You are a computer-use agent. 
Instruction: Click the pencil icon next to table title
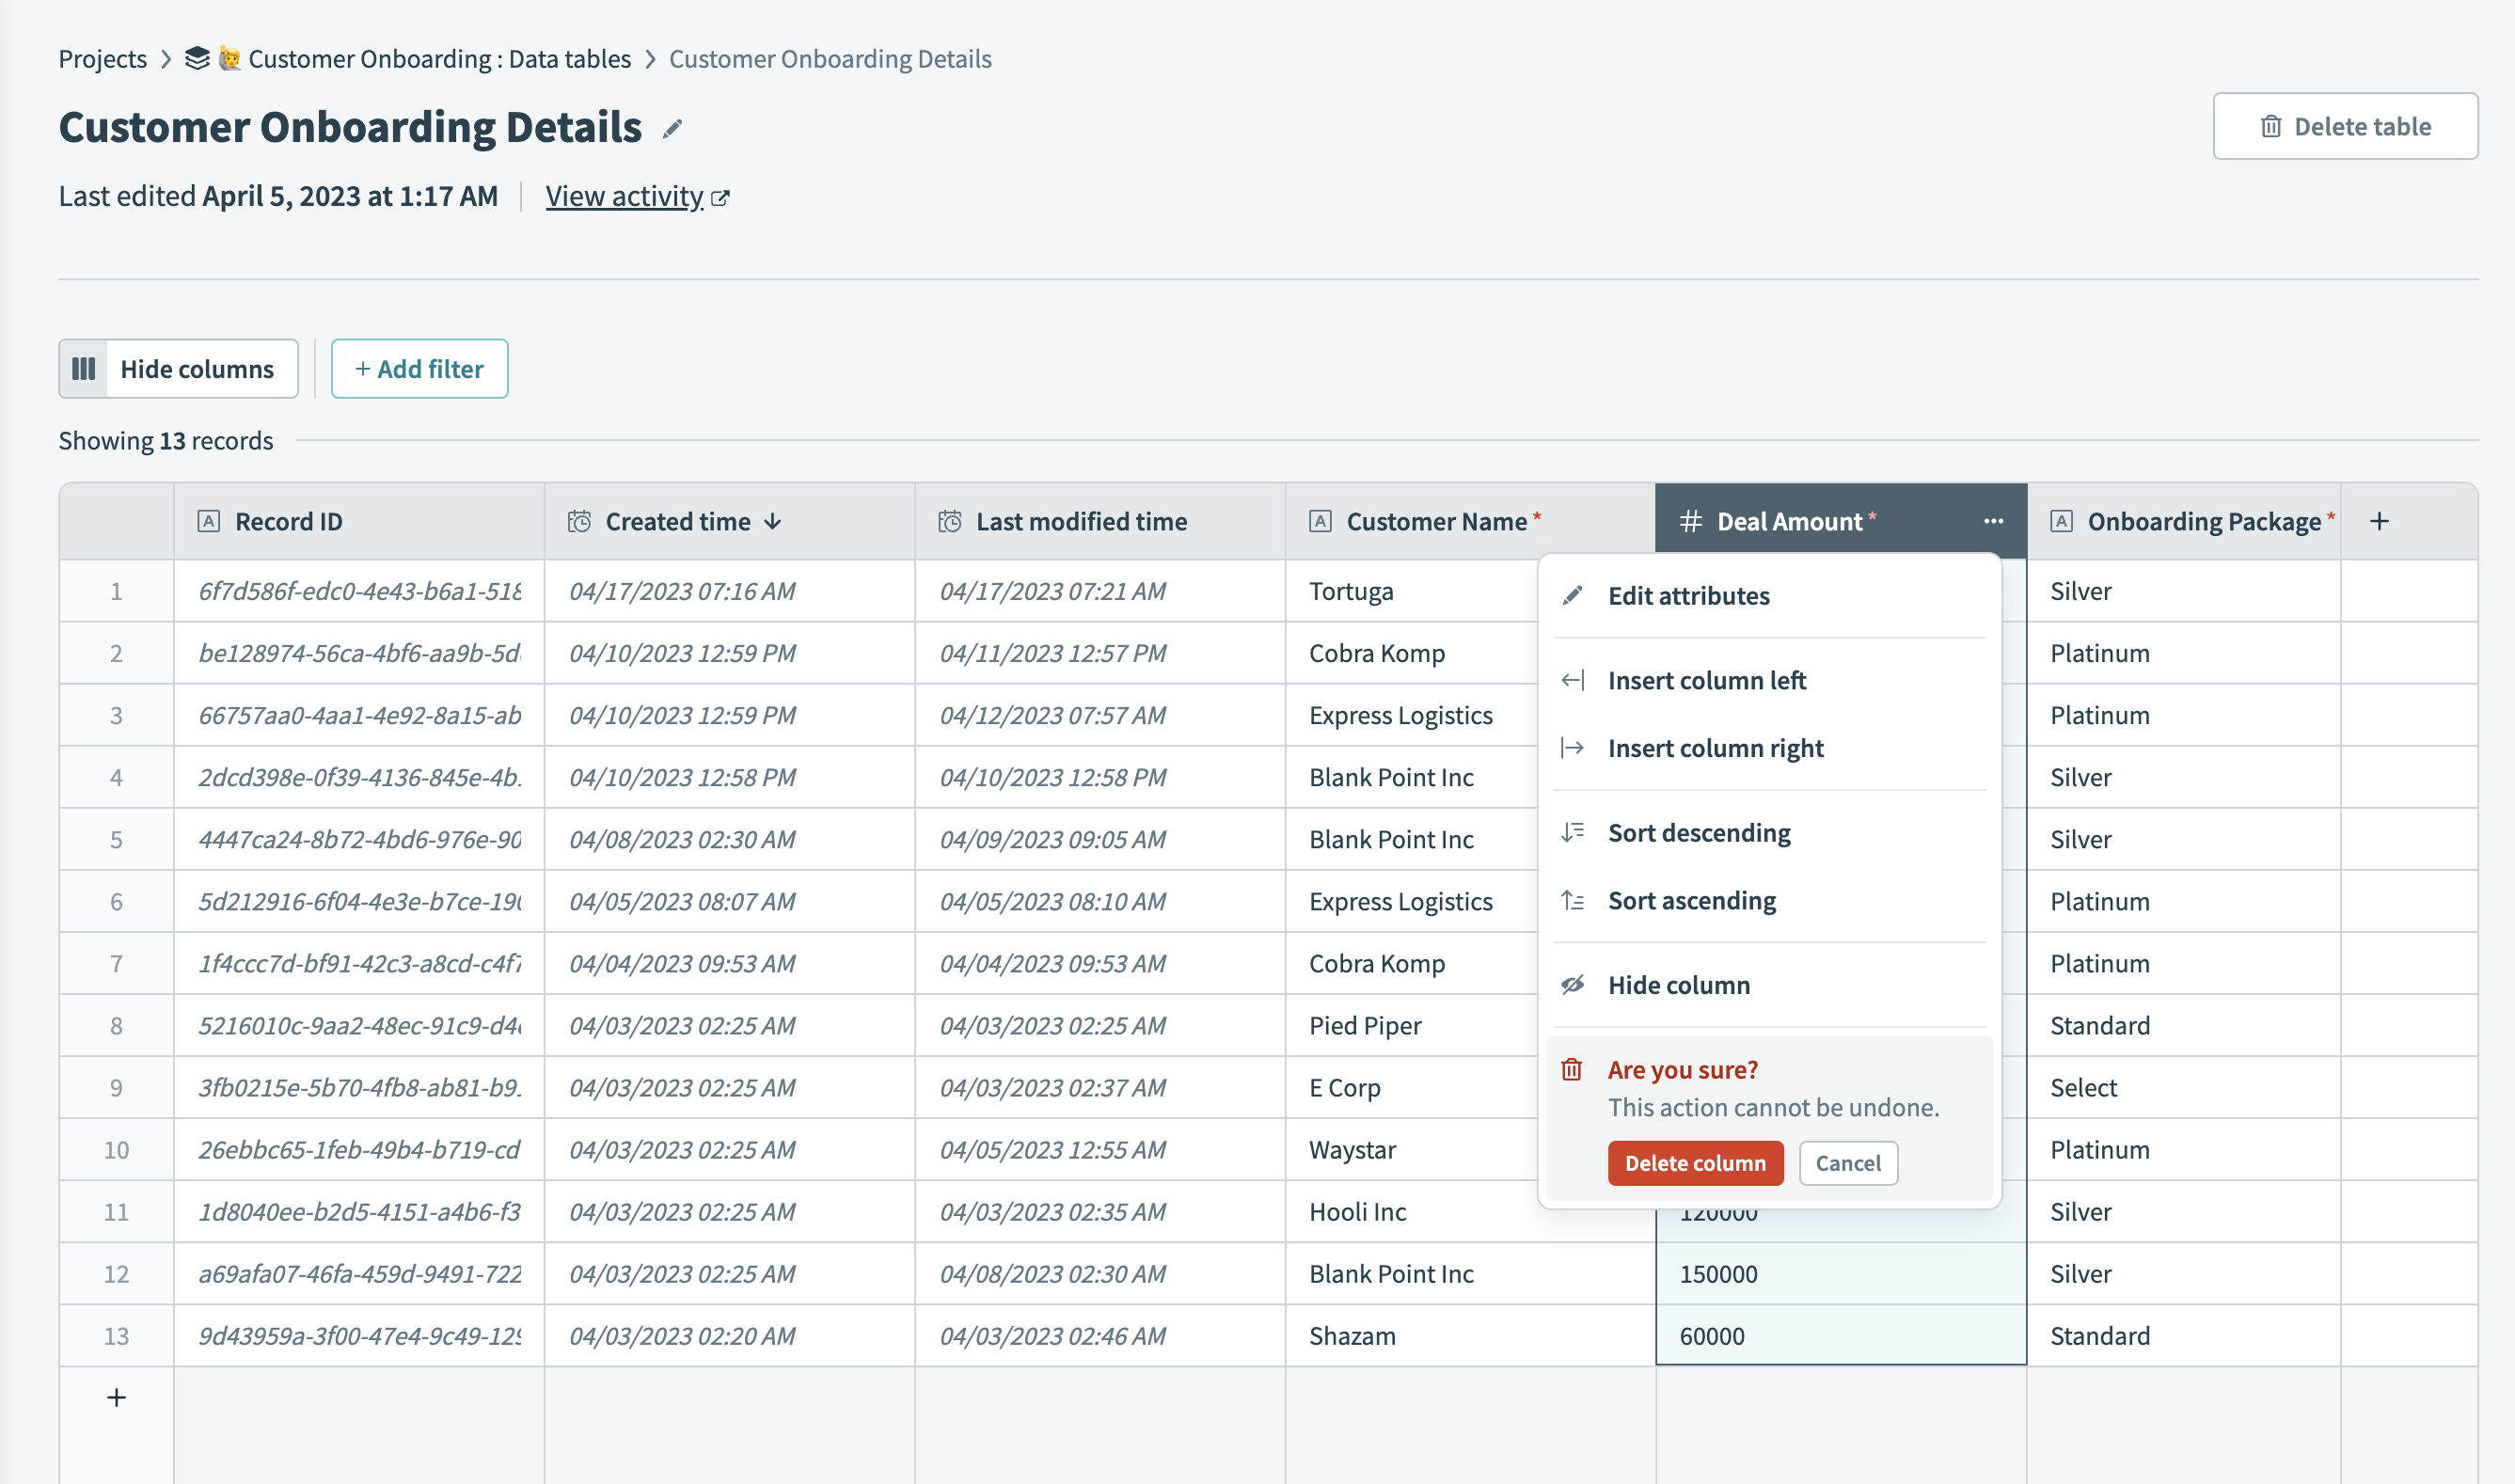pos(672,128)
